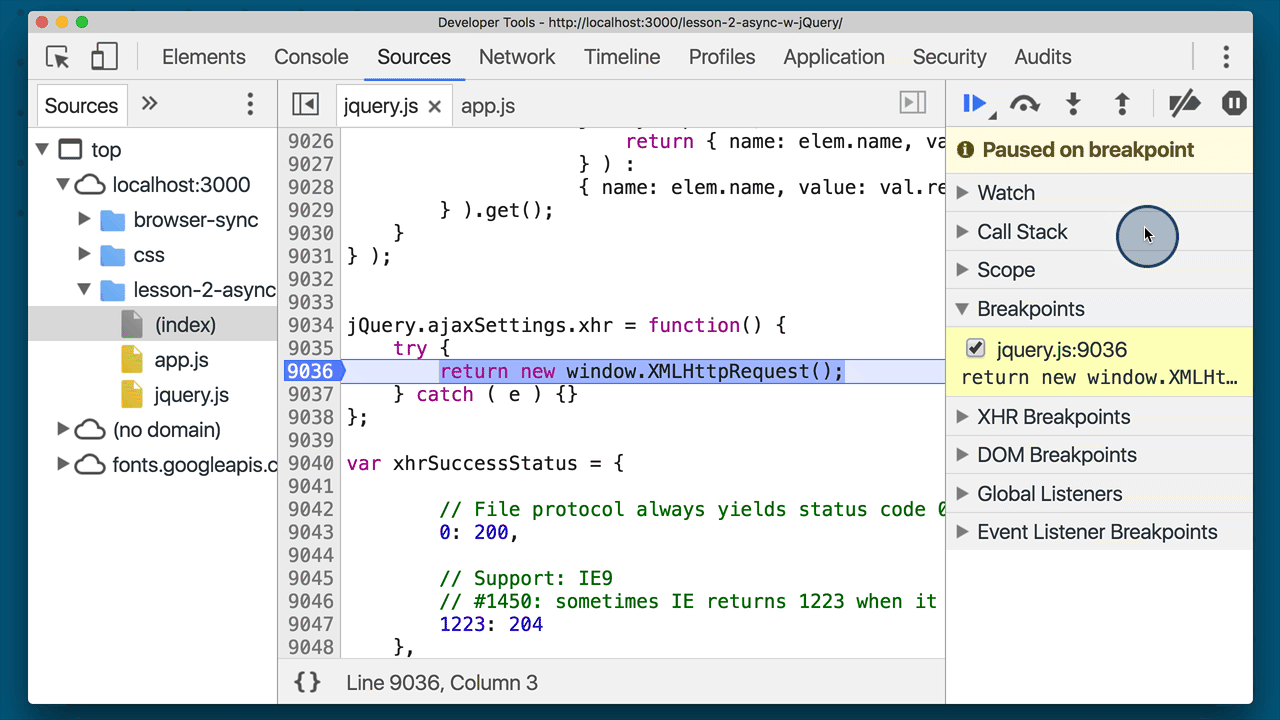
Task: Pretty-print code with the braces icon
Action: coord(307,682)
